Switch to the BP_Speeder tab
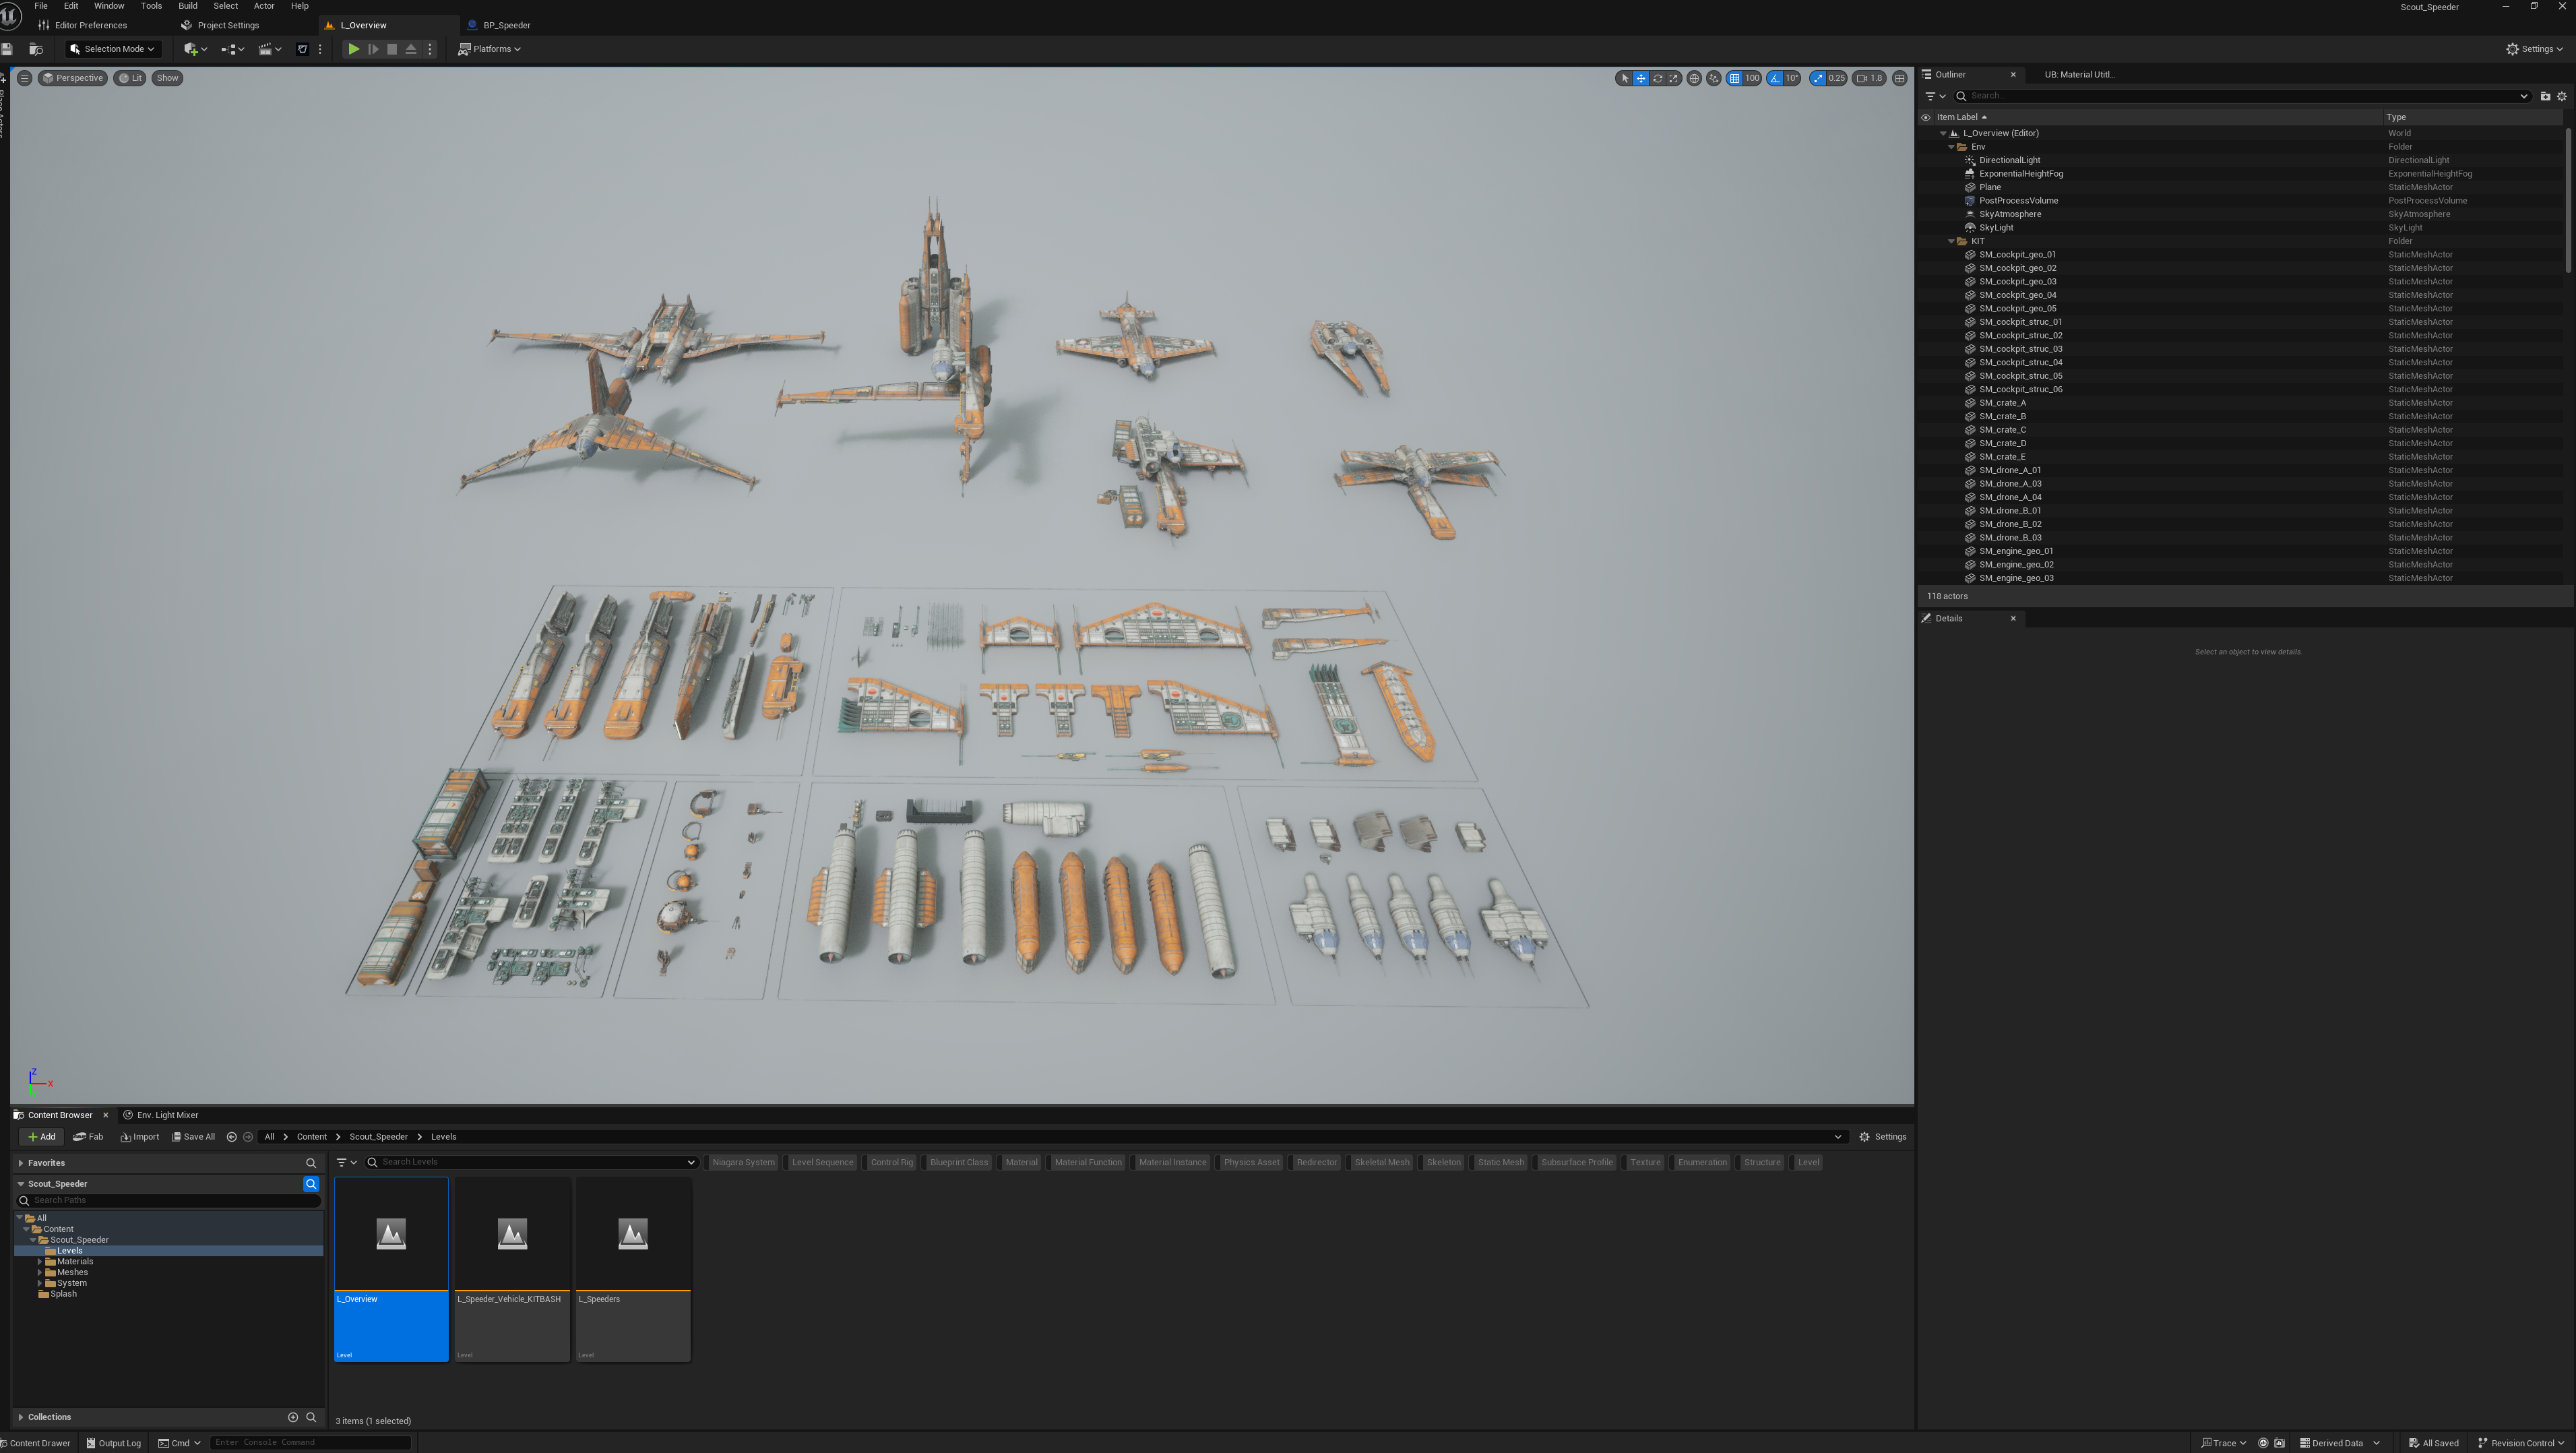2576x1453 pixels. [506, 25]
